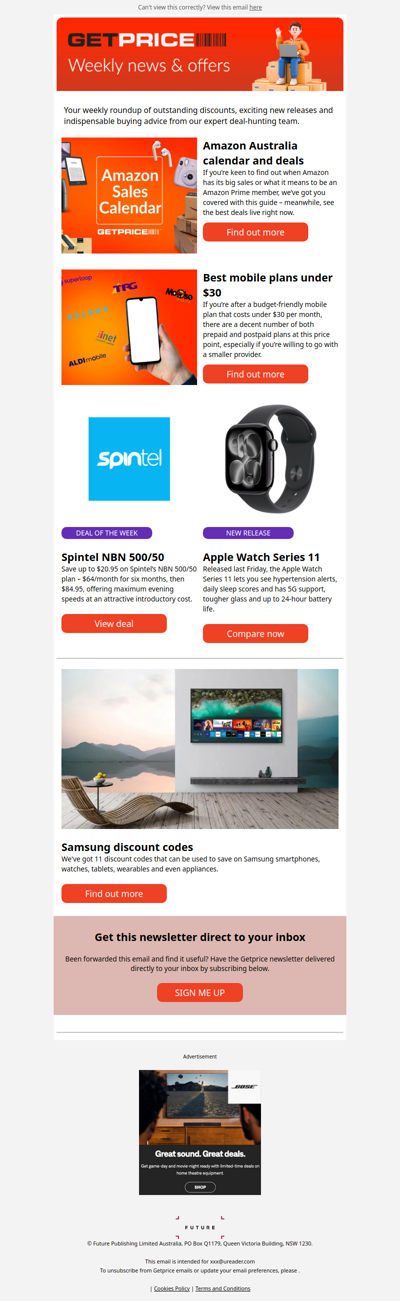
Task: Select the NEW RELEASE badge
Action: [x=248, y=533]
